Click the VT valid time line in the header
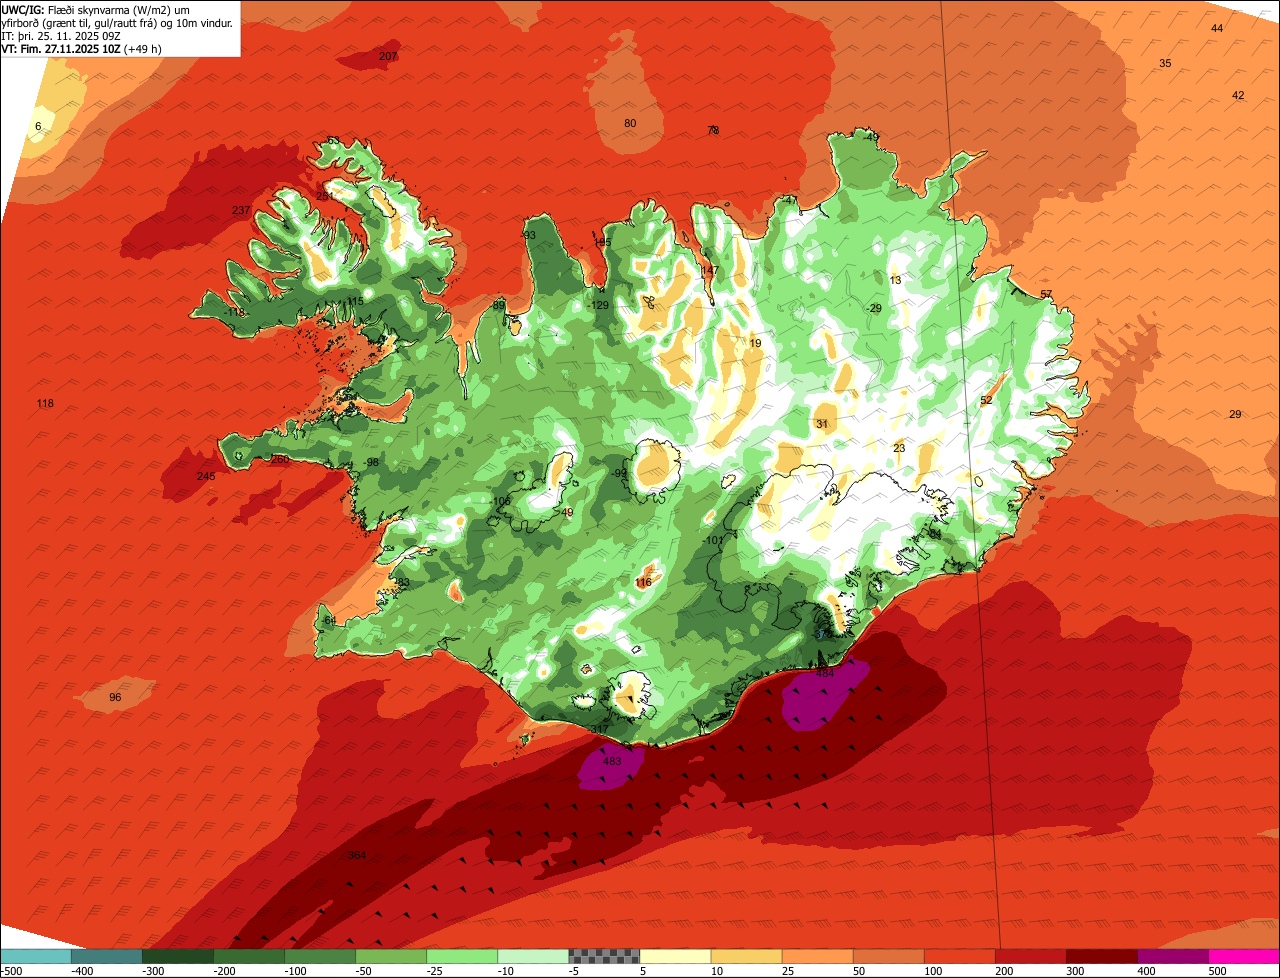Screen dimensions: 1280x978 (x=82, y=49)
